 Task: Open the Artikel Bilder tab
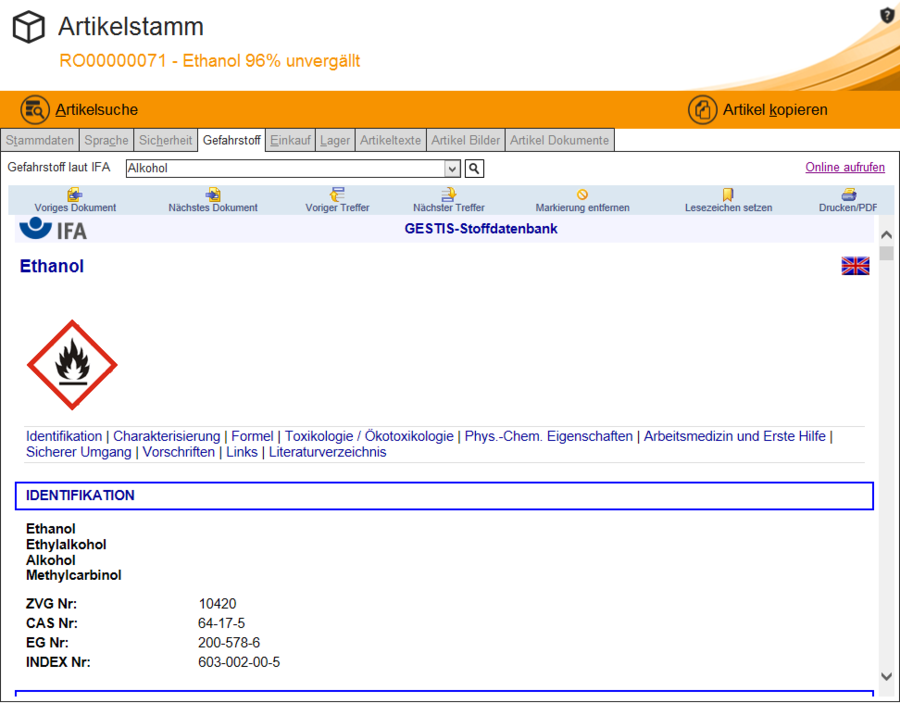click(x=465, y=141)
